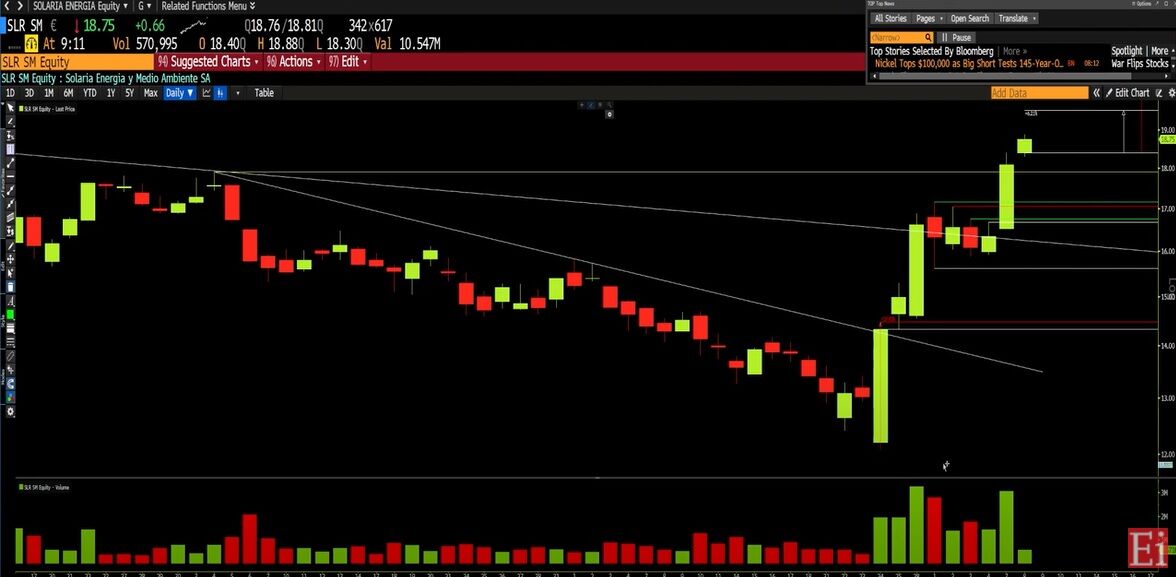Open the Actions menu
The image size is (1176, 577).
[294, 62]
